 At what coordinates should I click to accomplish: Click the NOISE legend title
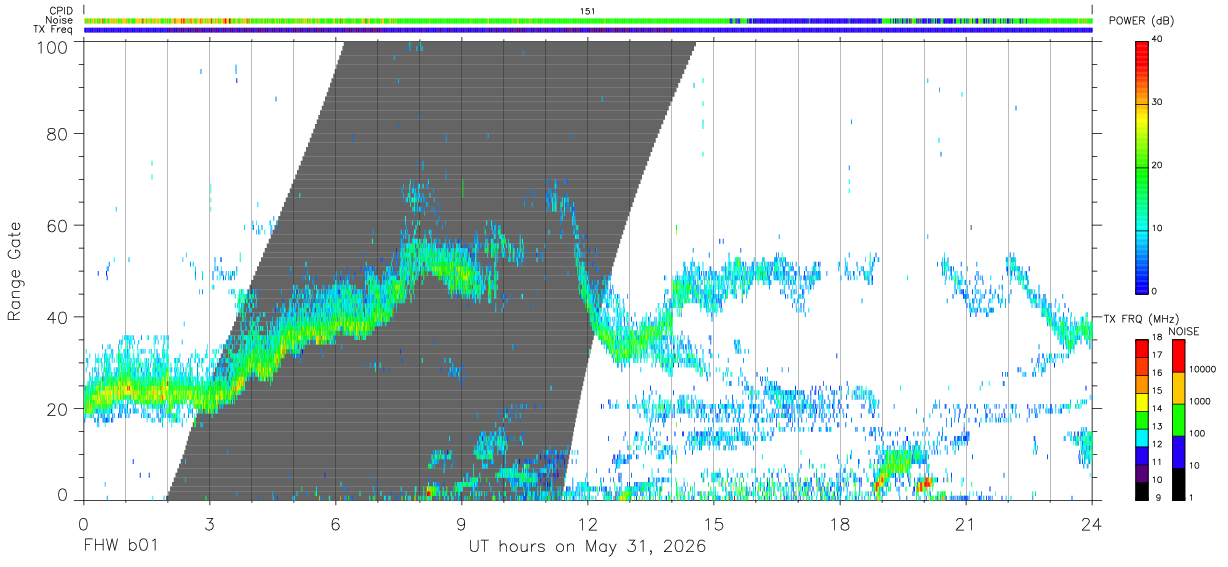[1184, 331]
